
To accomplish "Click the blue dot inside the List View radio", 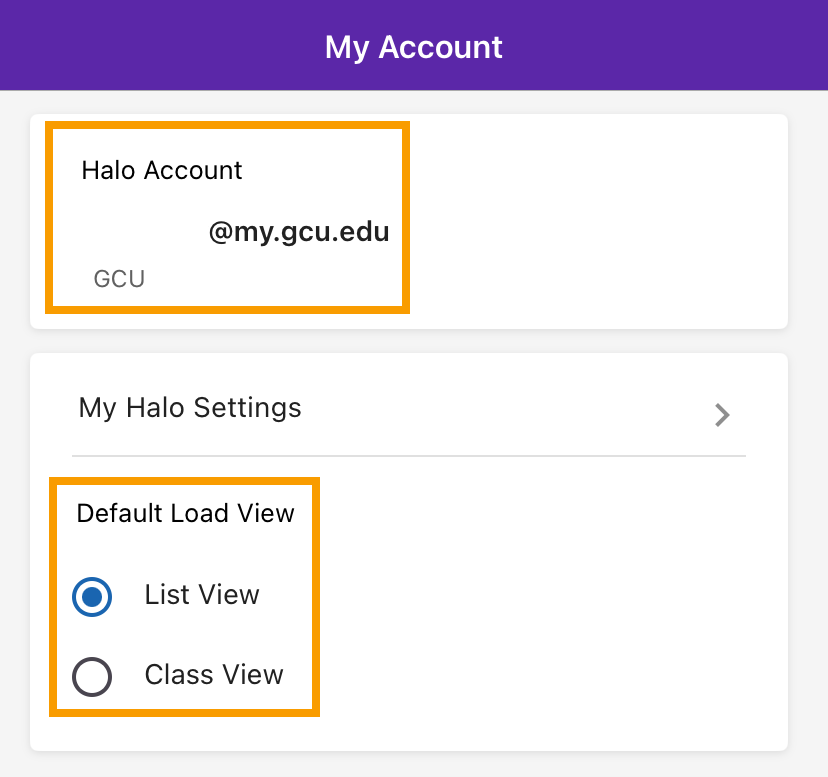I will (x=92, y=598).
